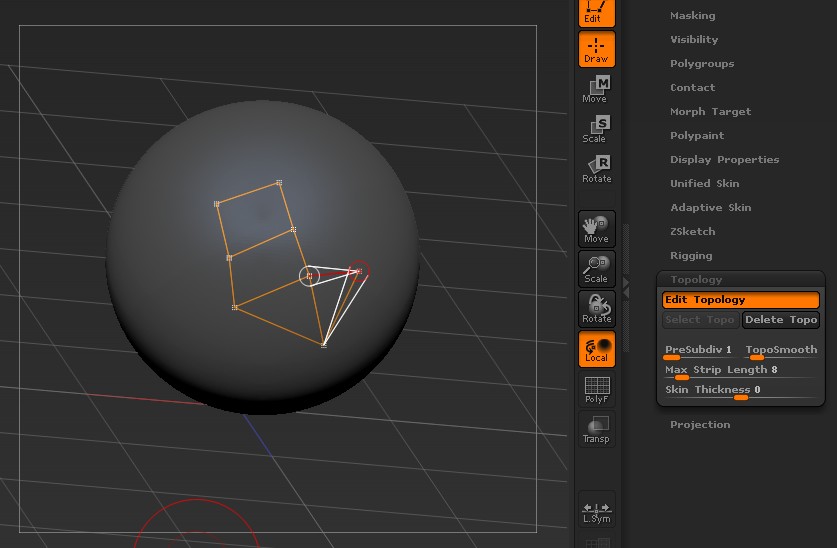
Task: Open the Projection subpalette
Action: click(x=700, y=425)
